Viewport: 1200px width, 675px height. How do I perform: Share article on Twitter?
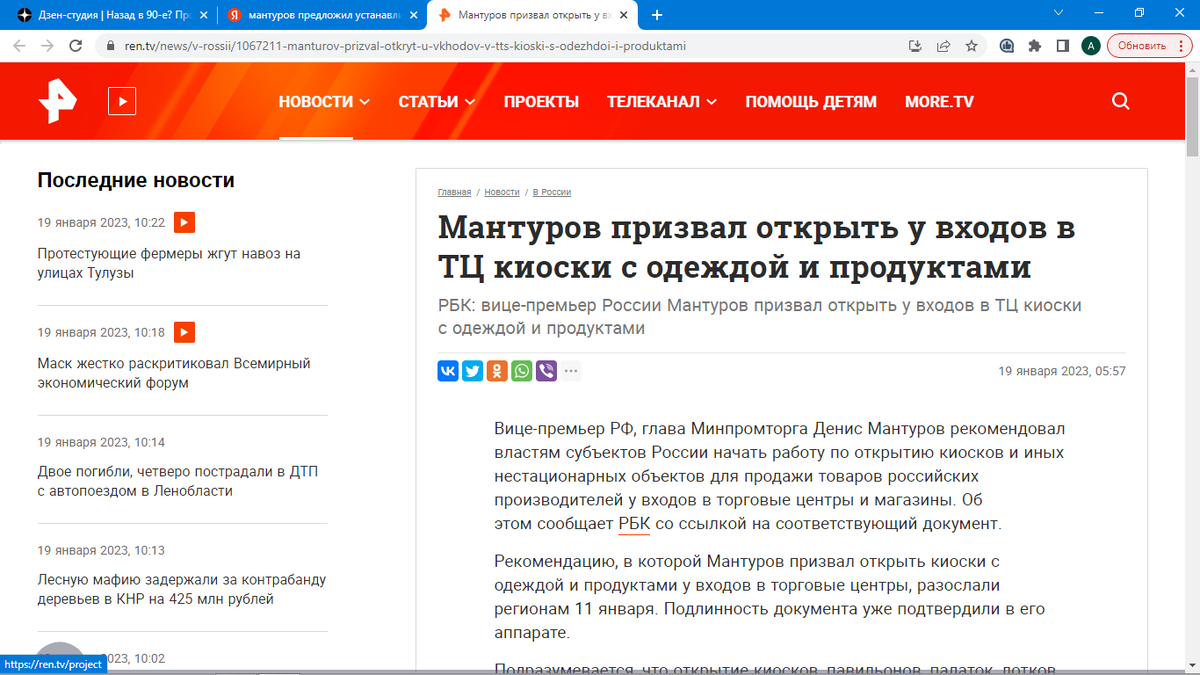pos(473,371)
